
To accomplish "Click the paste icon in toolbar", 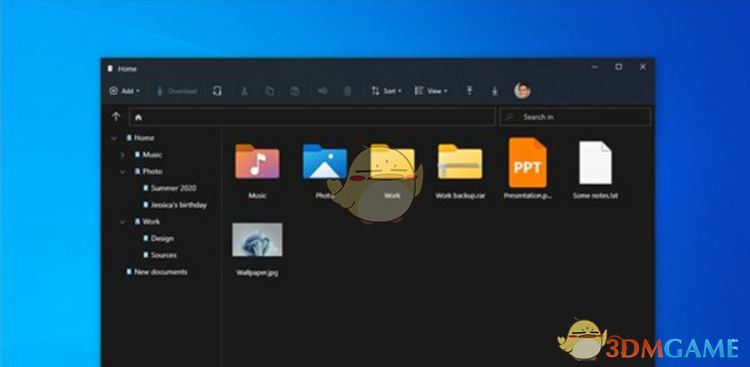I will (x=295, y=91).
